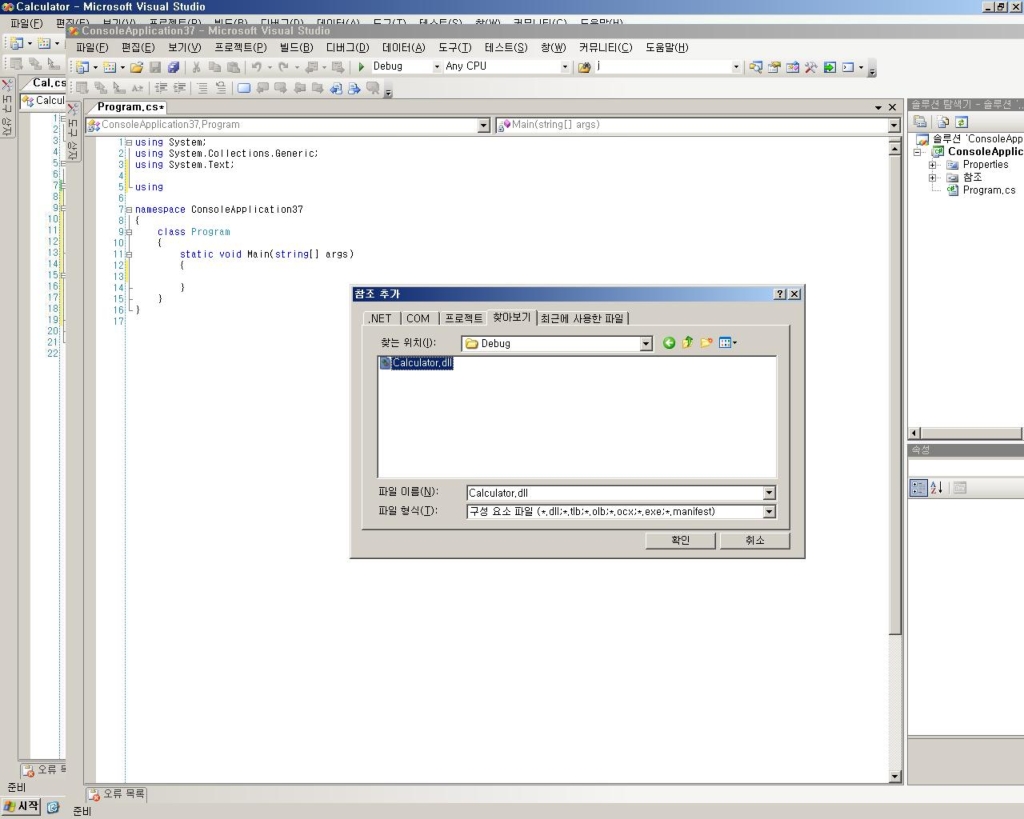
Task: Switch to the 최근에 사용한 파일 tab
Action: (x=582, y=319)
